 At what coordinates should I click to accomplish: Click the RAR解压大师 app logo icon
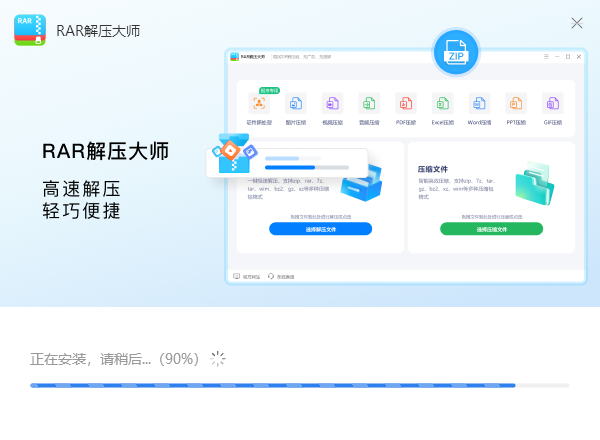30,30
